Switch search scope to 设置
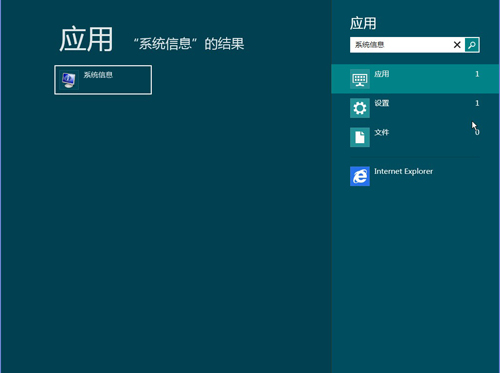 coord(415,108)
